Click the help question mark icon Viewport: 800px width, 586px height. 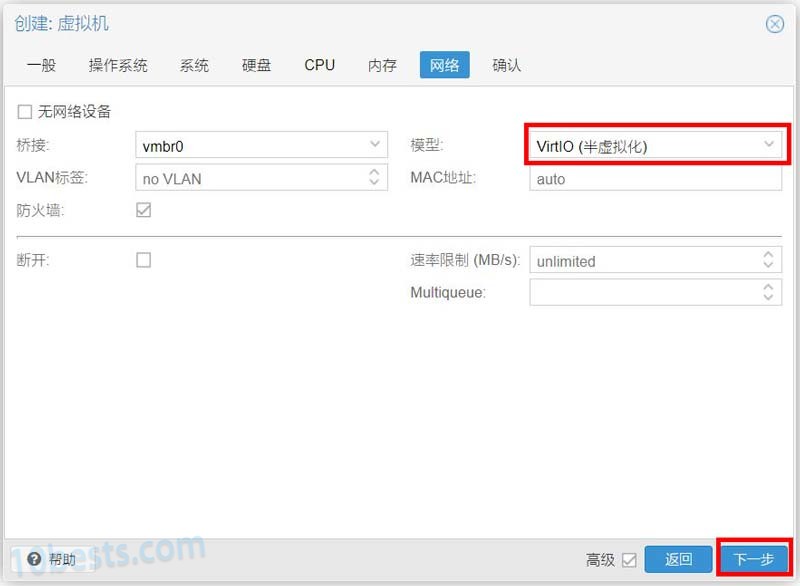click(x=34, y=559)
